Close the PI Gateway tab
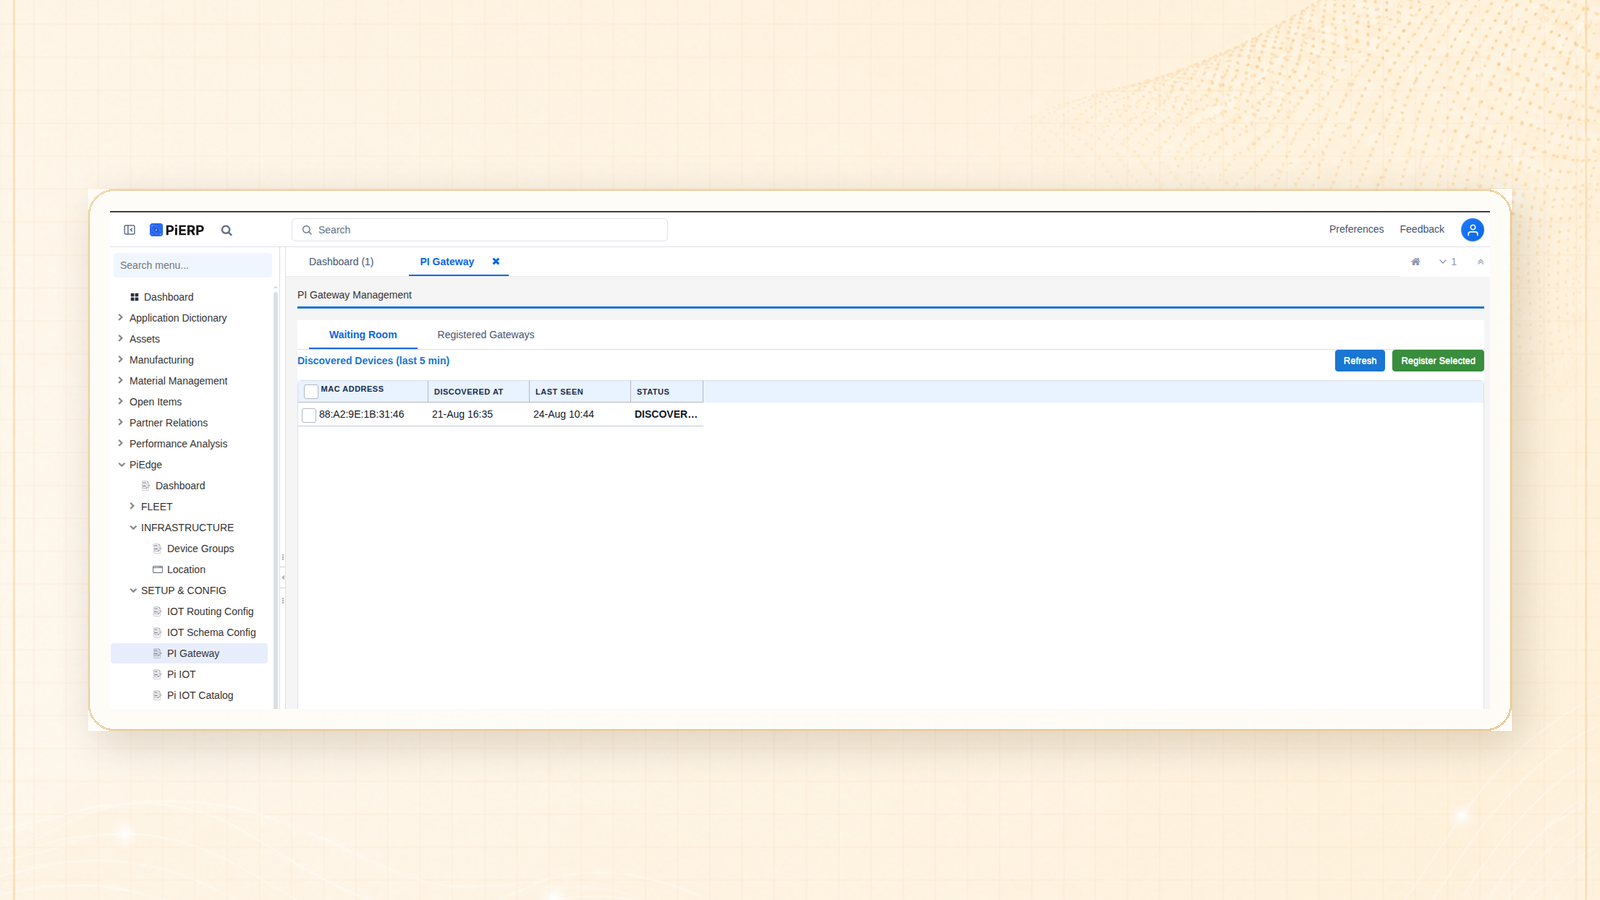1600x900 pixels. (x=495, y=261)
